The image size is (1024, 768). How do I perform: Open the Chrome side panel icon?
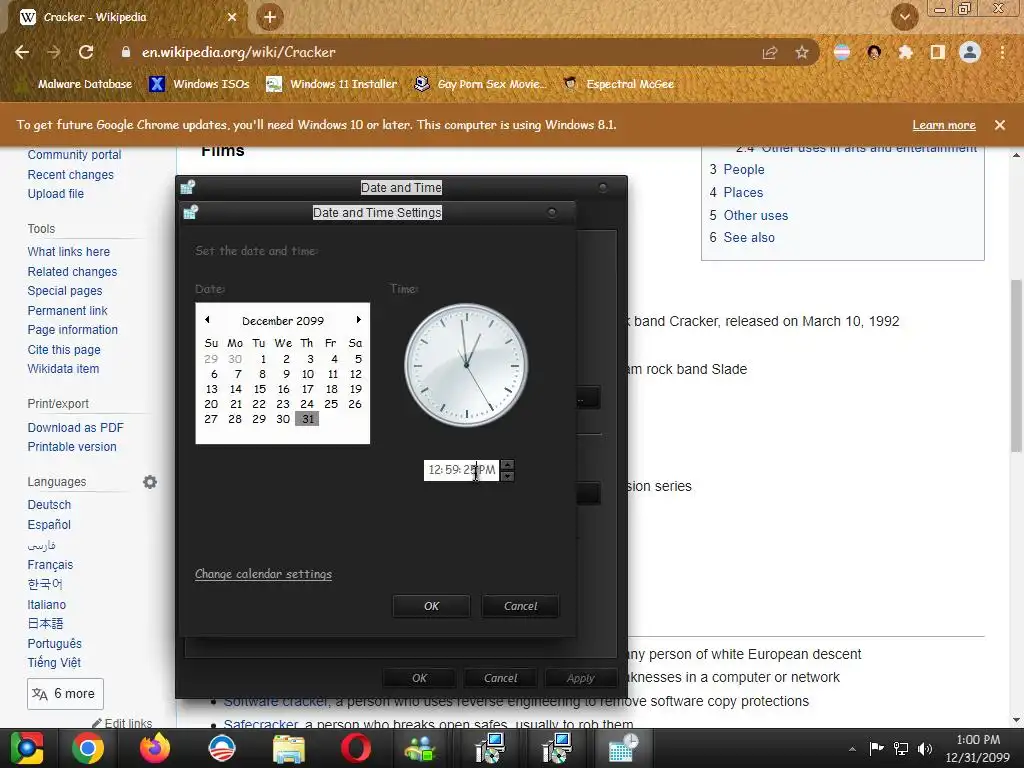(937, 52)
